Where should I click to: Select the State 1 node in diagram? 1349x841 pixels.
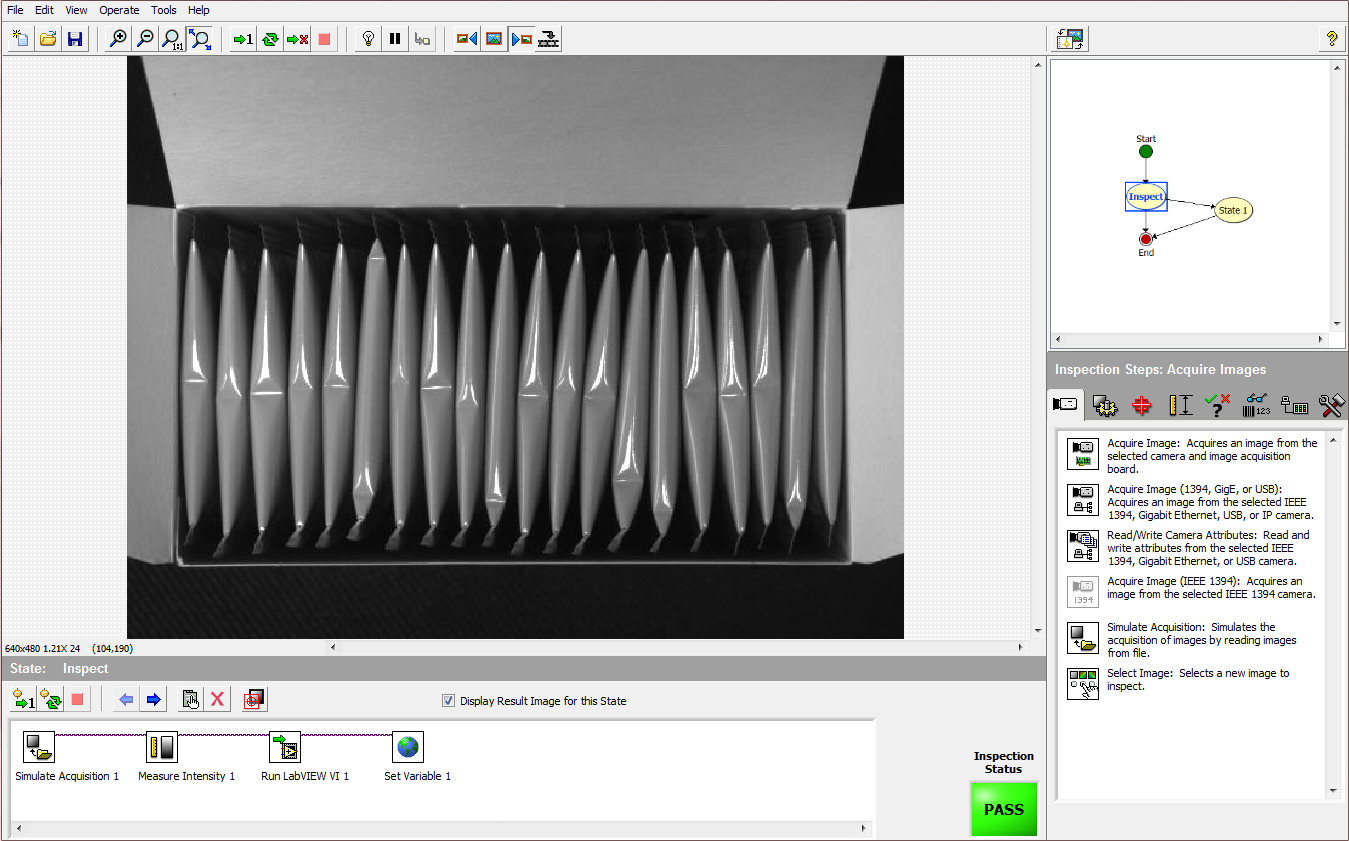(x=1233, y=210)
